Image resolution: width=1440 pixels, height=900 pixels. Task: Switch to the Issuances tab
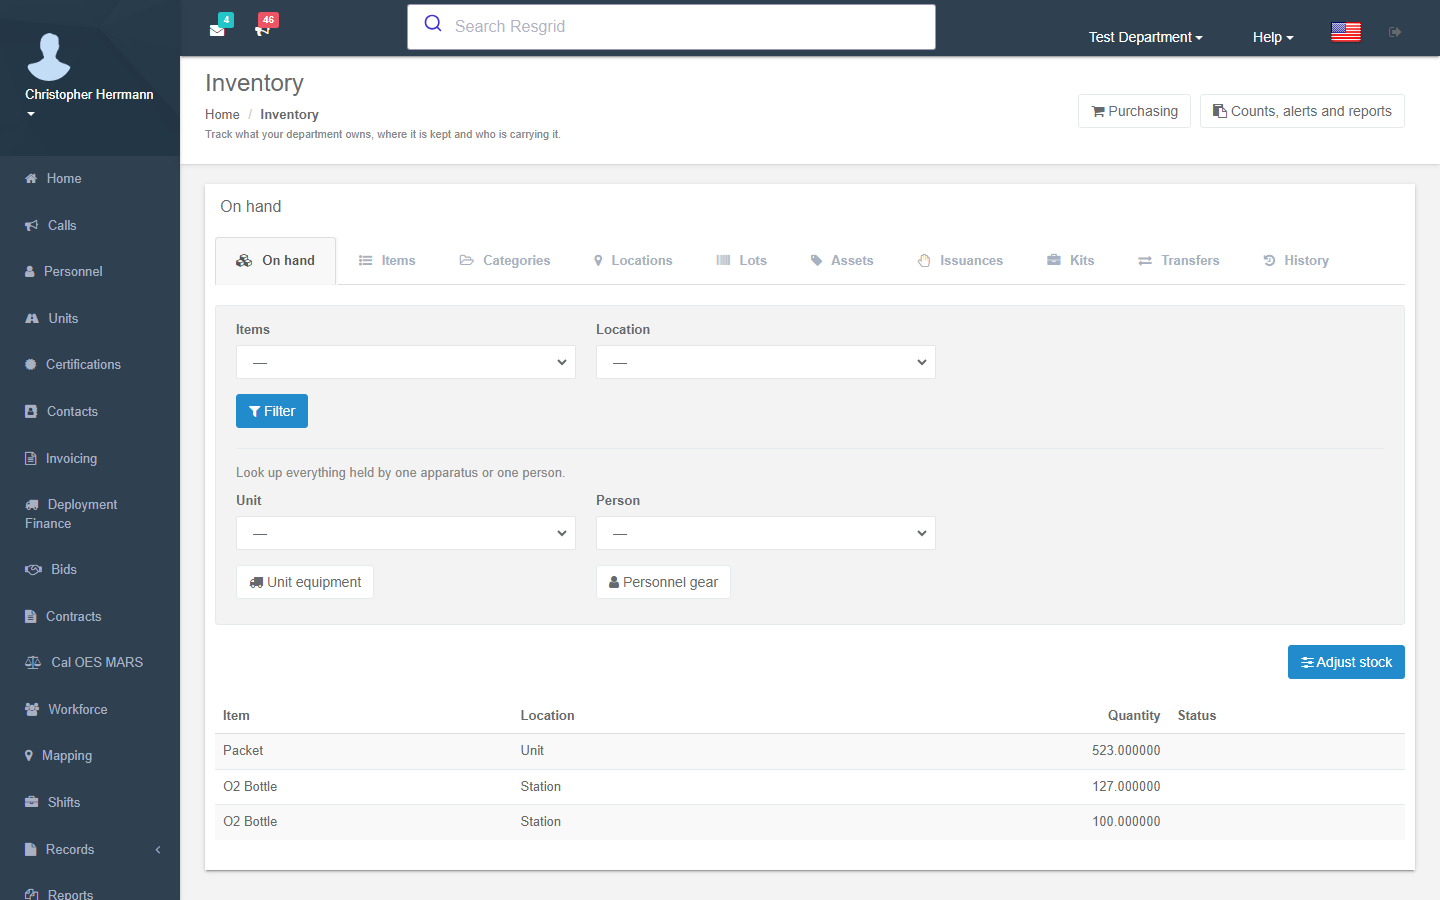(960, 260)
